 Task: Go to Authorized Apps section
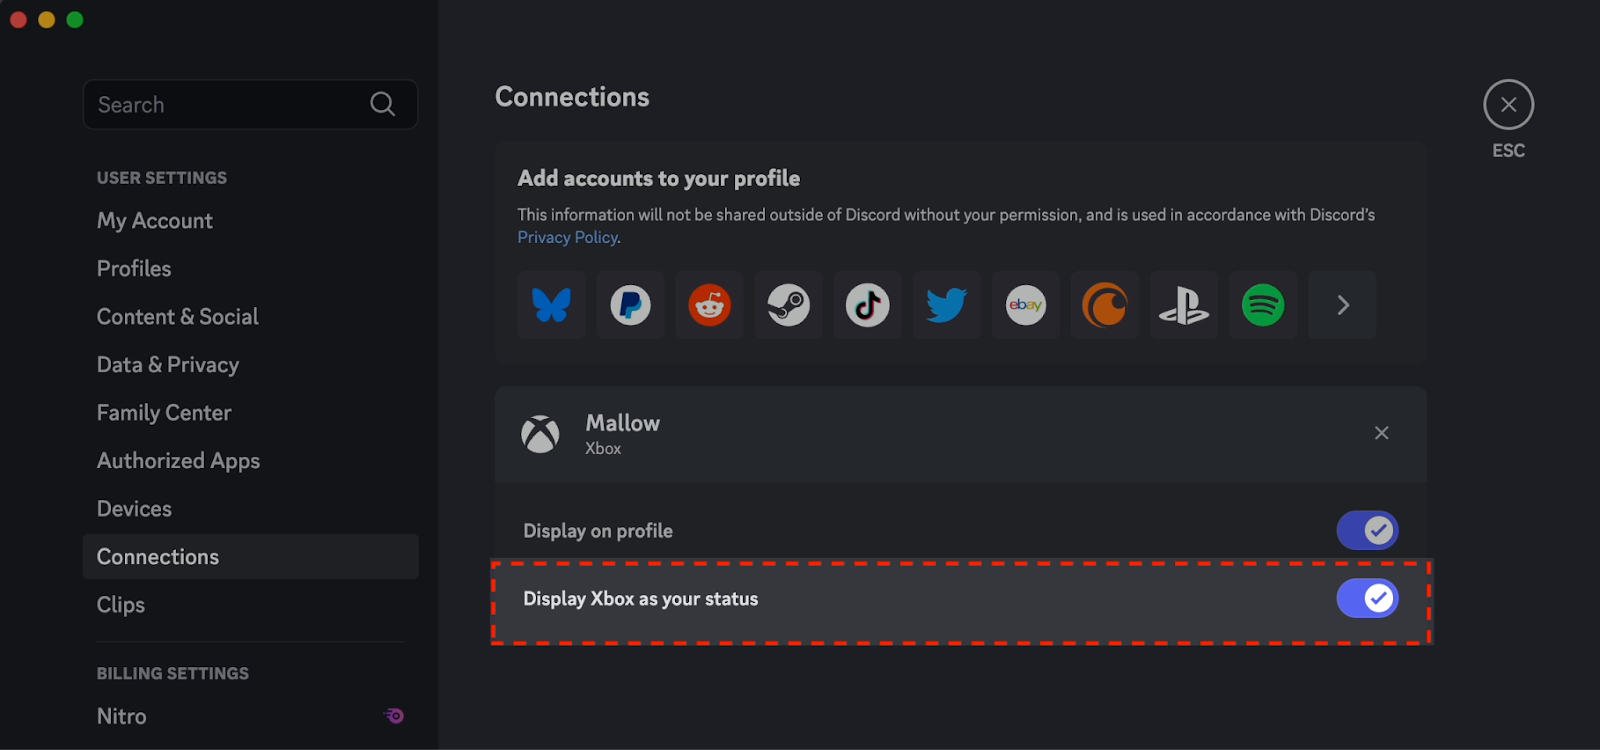(178, 461)
